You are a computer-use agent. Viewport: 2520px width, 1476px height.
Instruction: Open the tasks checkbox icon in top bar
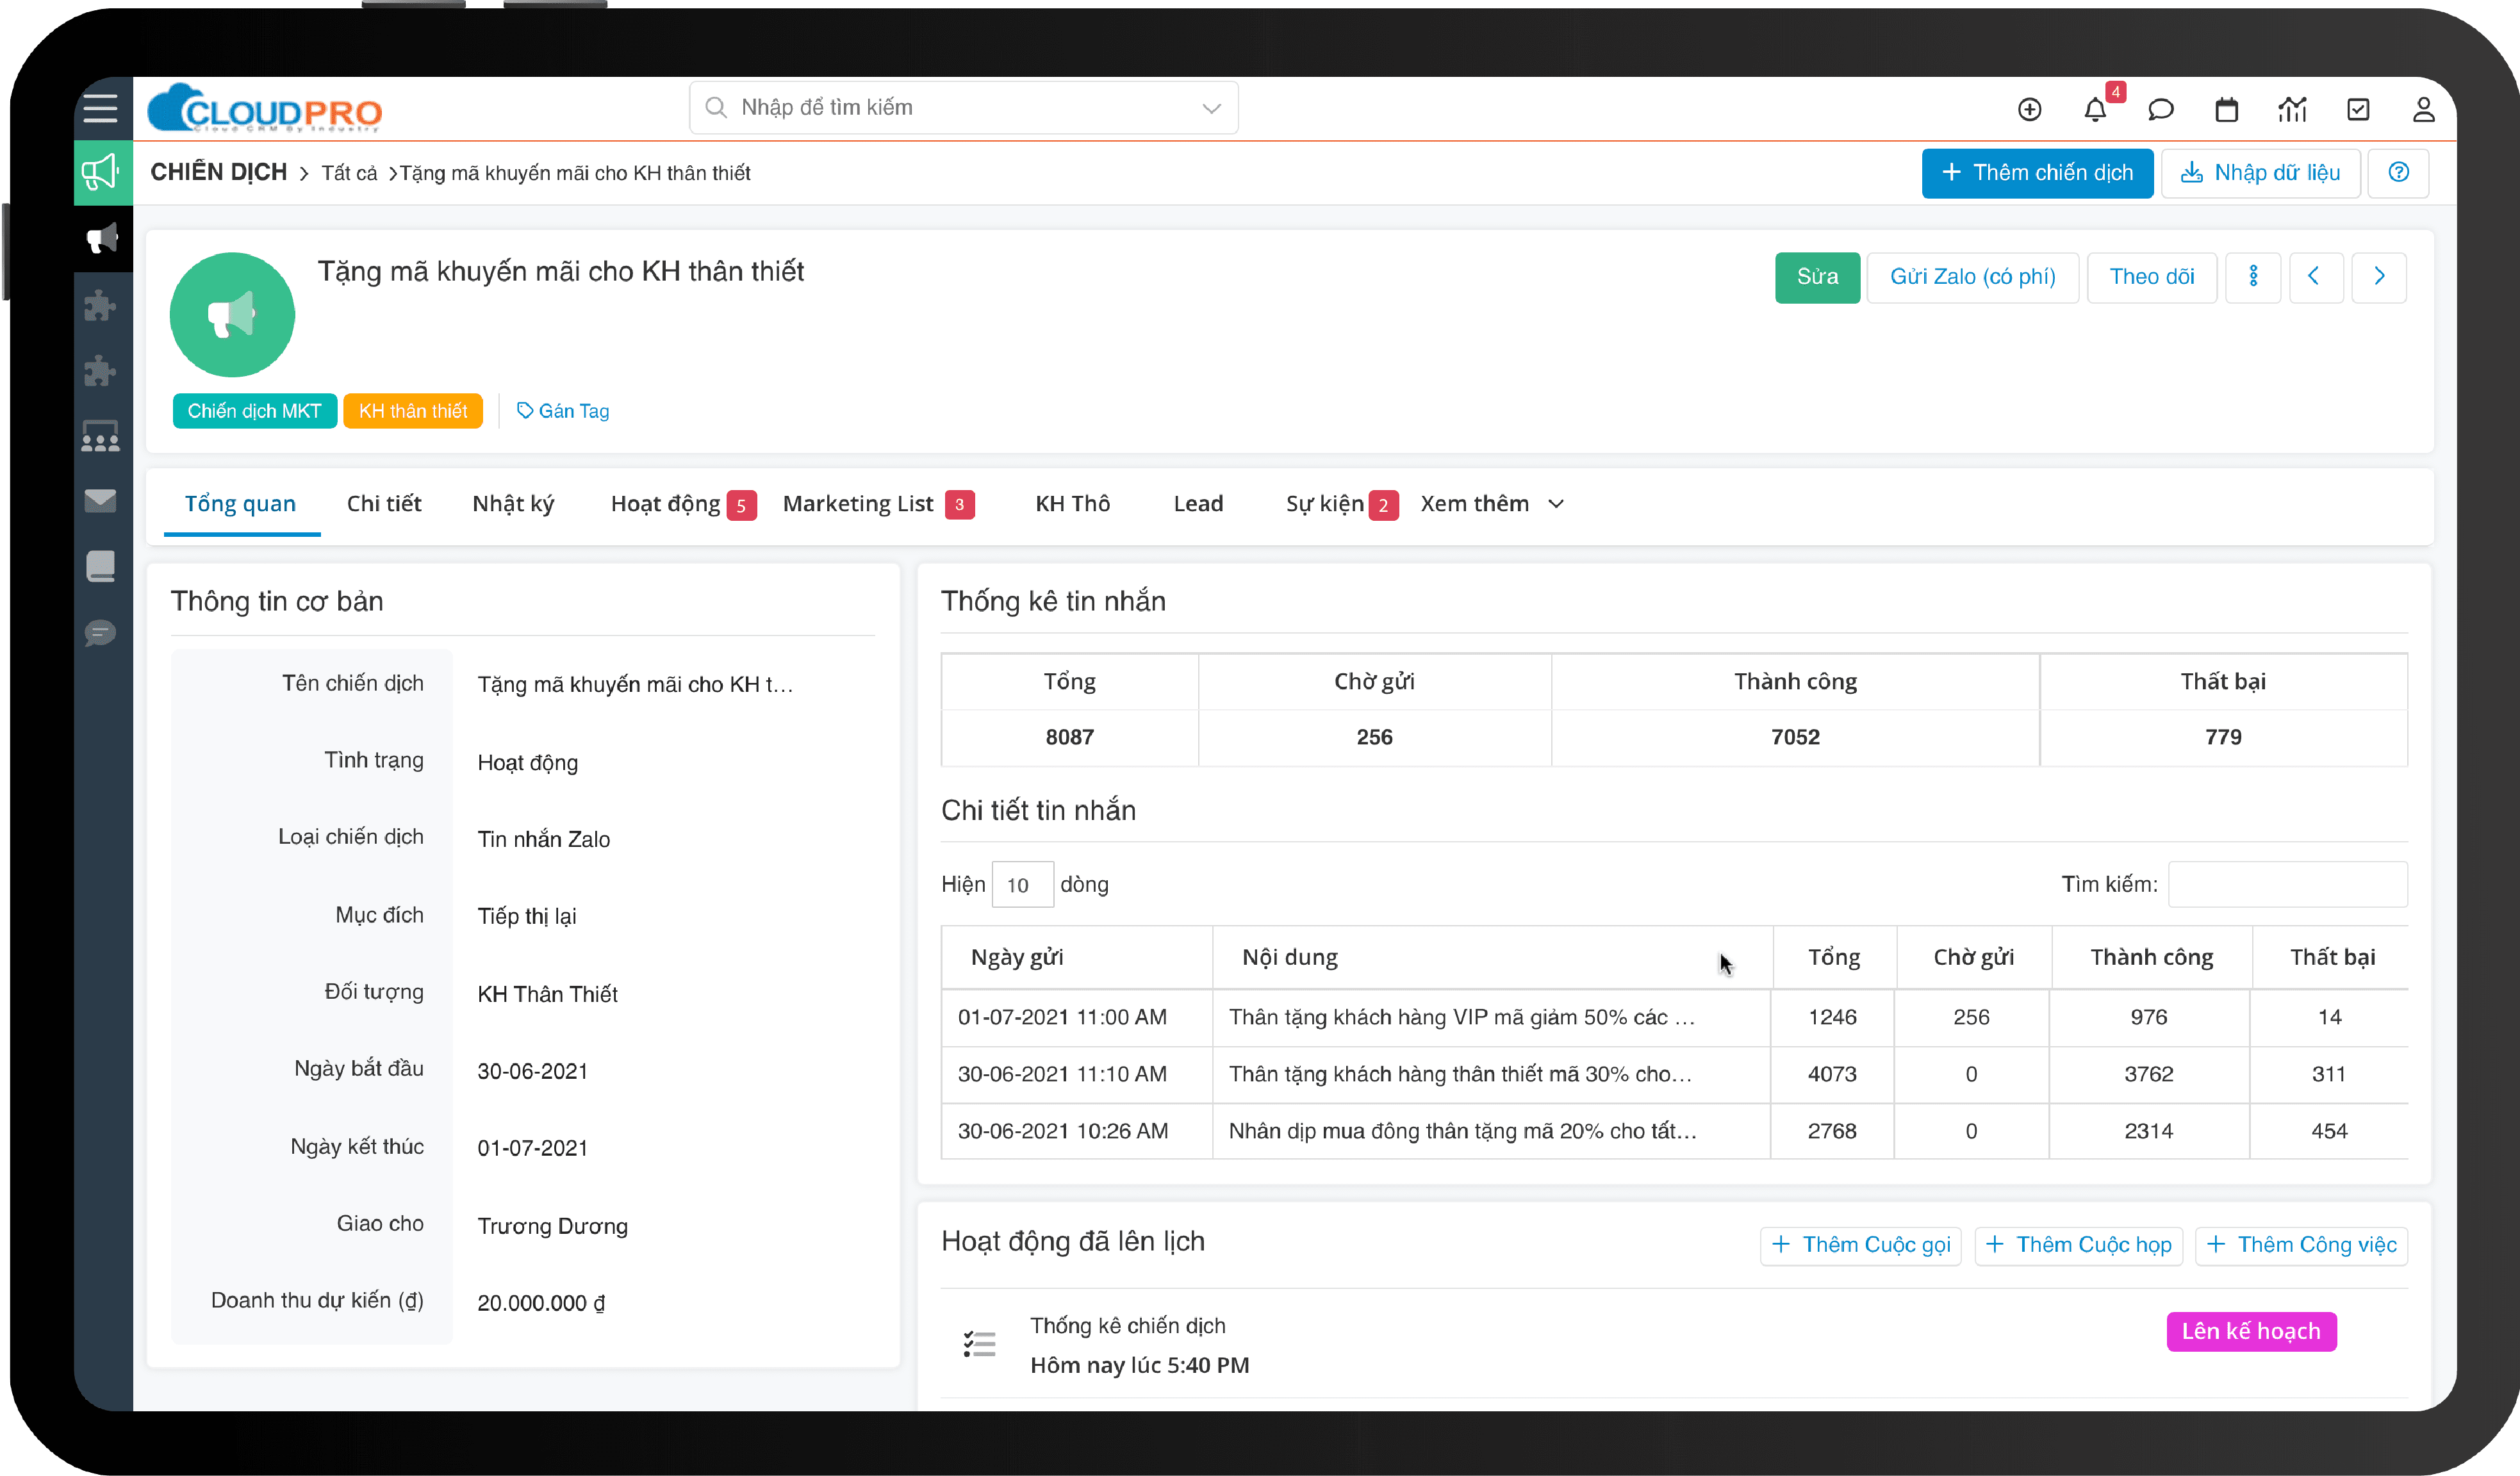point(2358,109)
